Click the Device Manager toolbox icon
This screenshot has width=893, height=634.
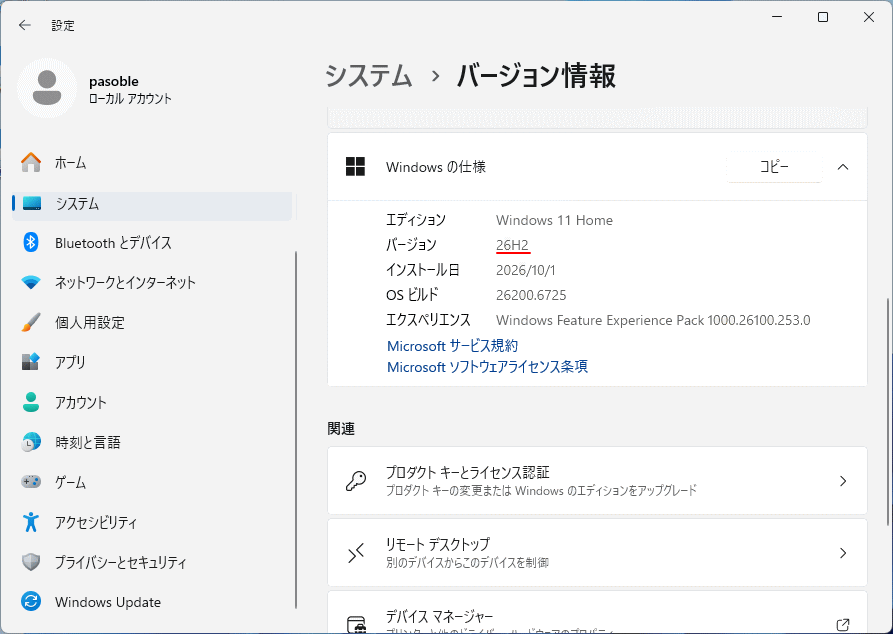[x=356, y=624]
